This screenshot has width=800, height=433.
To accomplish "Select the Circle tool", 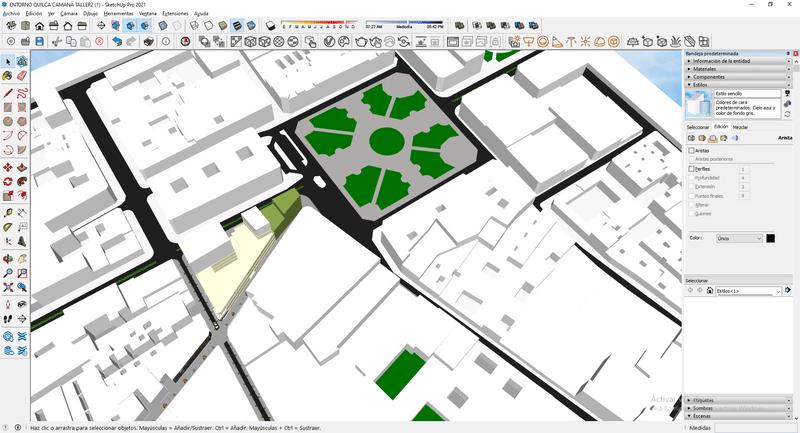I will coord(8,121).
